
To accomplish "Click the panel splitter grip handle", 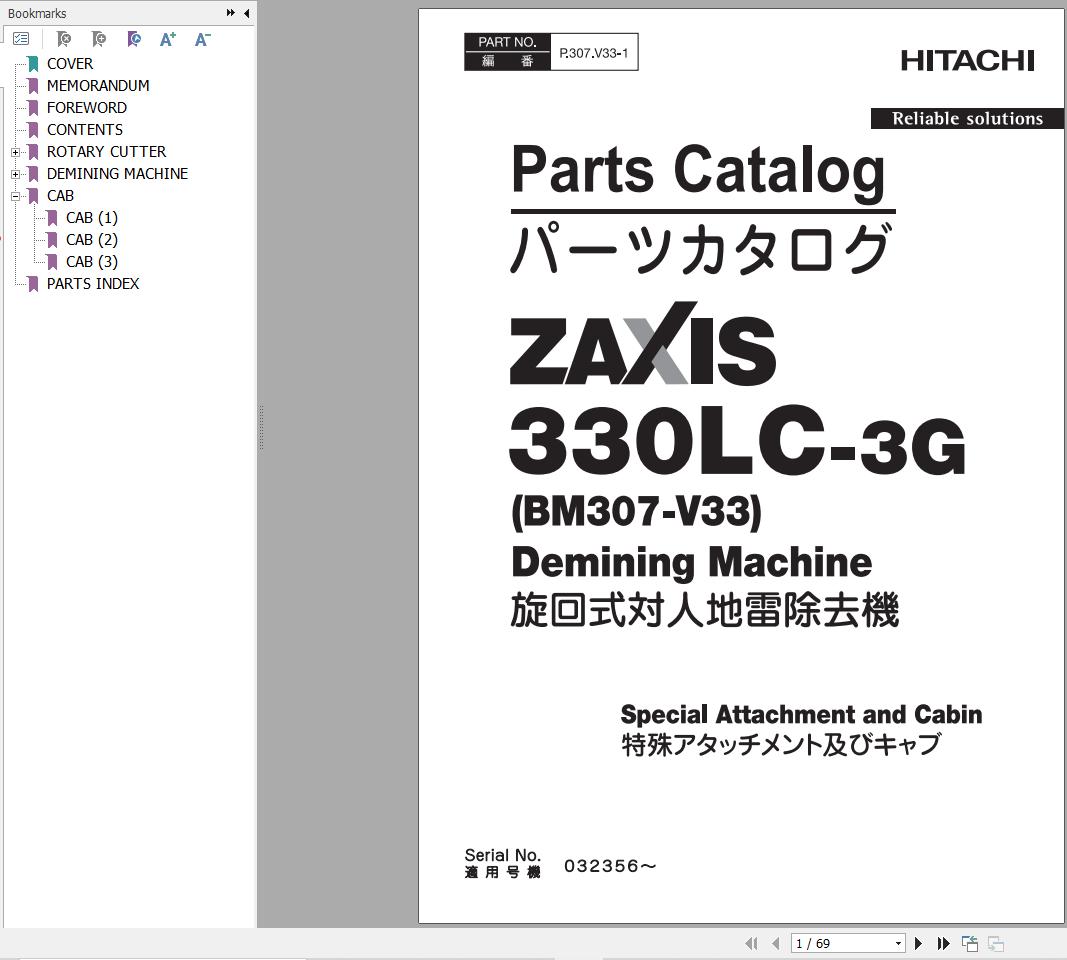I will click(x=261, y=428).
